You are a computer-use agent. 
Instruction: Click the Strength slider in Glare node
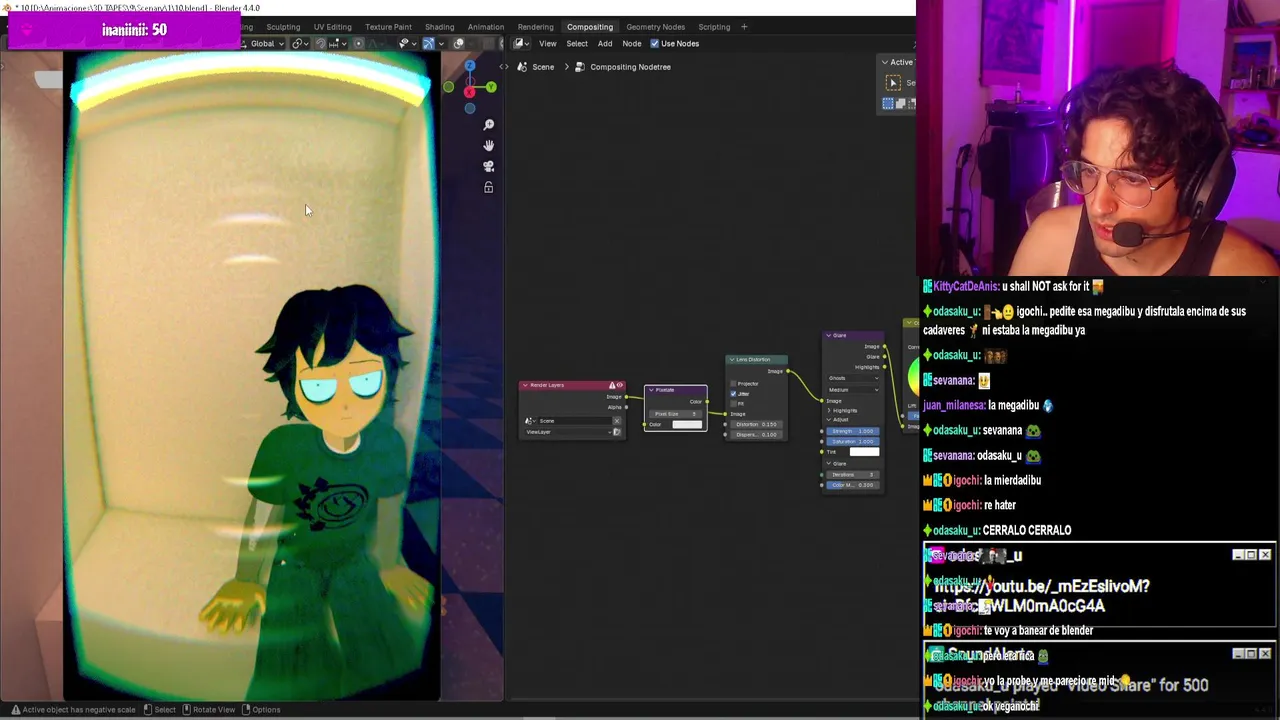[853, 431]
